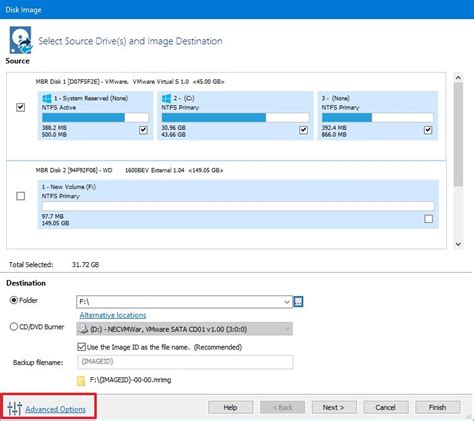474x421 pixels.
Task: Open the CD/DVD burner drive dropdown
Action: 287,329
